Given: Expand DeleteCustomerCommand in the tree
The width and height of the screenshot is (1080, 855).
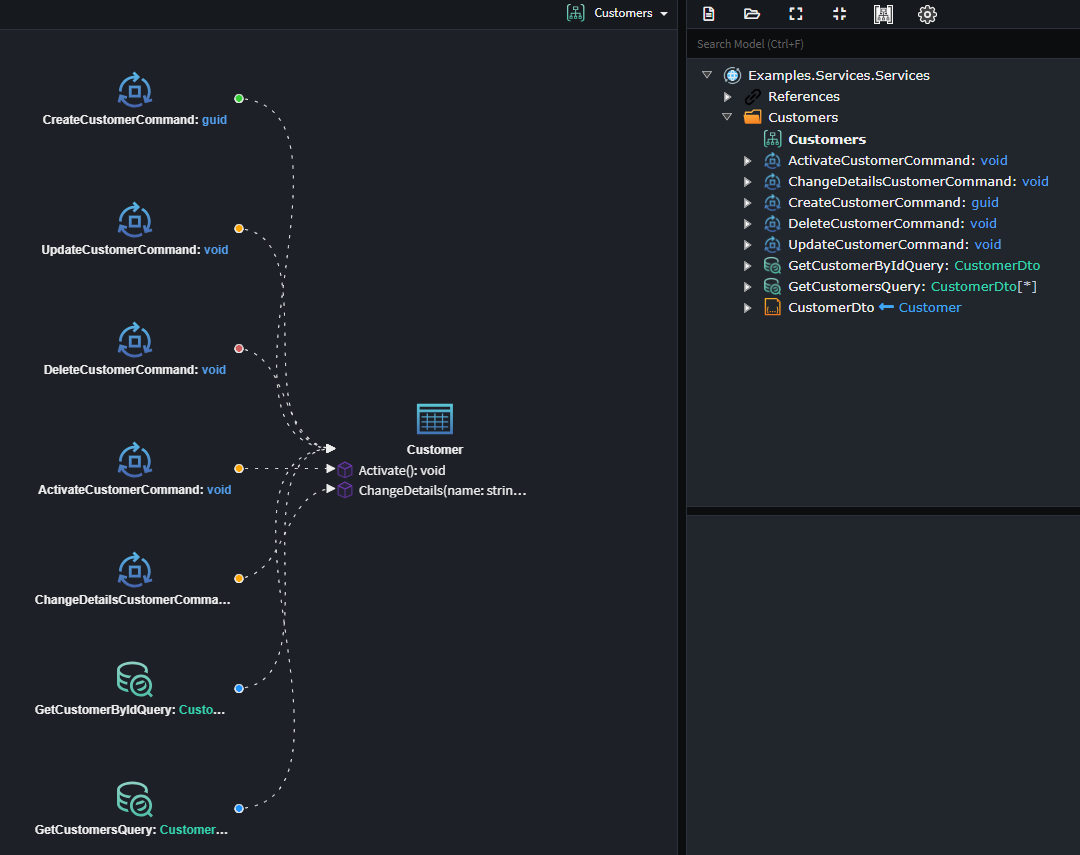Looking at the screenshot, I should [x=747, y=224].
